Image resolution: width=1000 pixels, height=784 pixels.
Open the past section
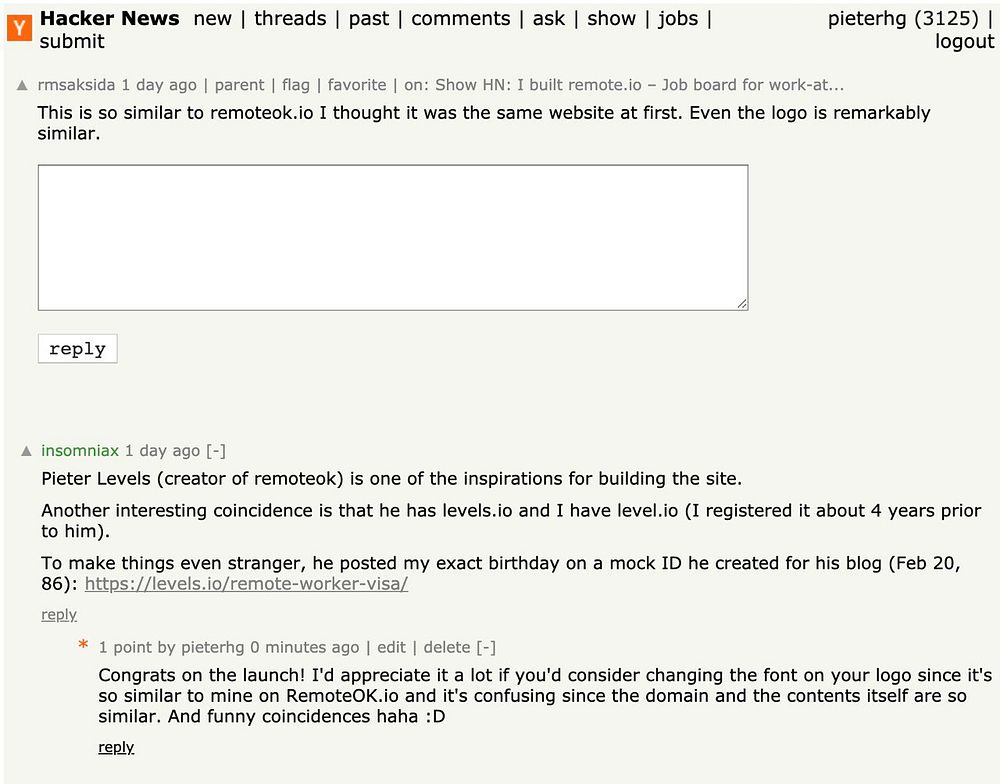pos(369,19)
